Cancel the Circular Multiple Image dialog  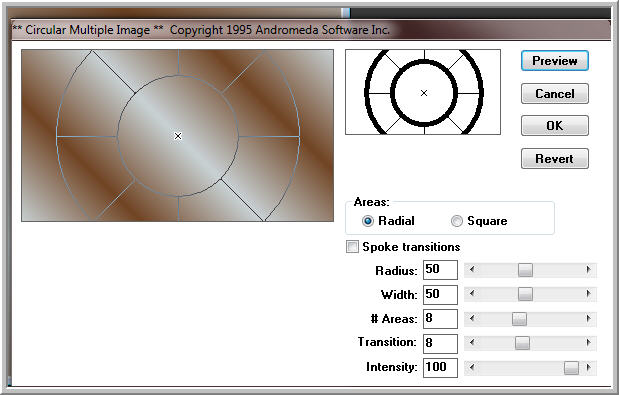pos(555,94)
